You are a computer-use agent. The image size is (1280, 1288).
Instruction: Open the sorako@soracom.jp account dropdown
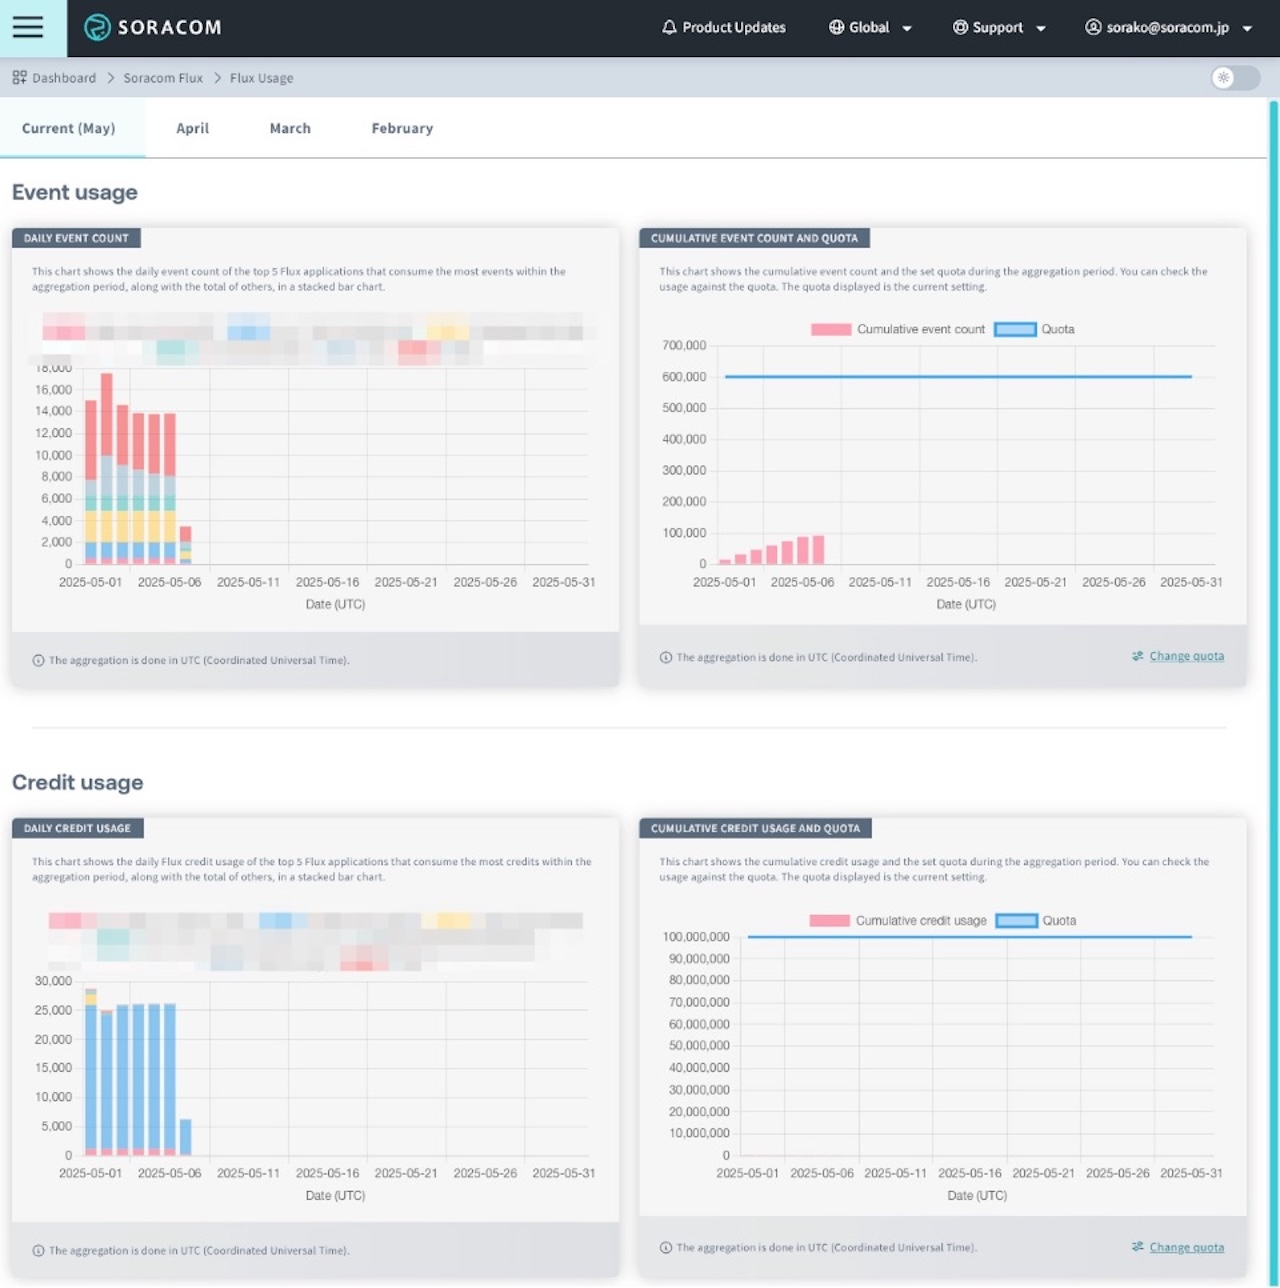click(x=1248, y=27)
